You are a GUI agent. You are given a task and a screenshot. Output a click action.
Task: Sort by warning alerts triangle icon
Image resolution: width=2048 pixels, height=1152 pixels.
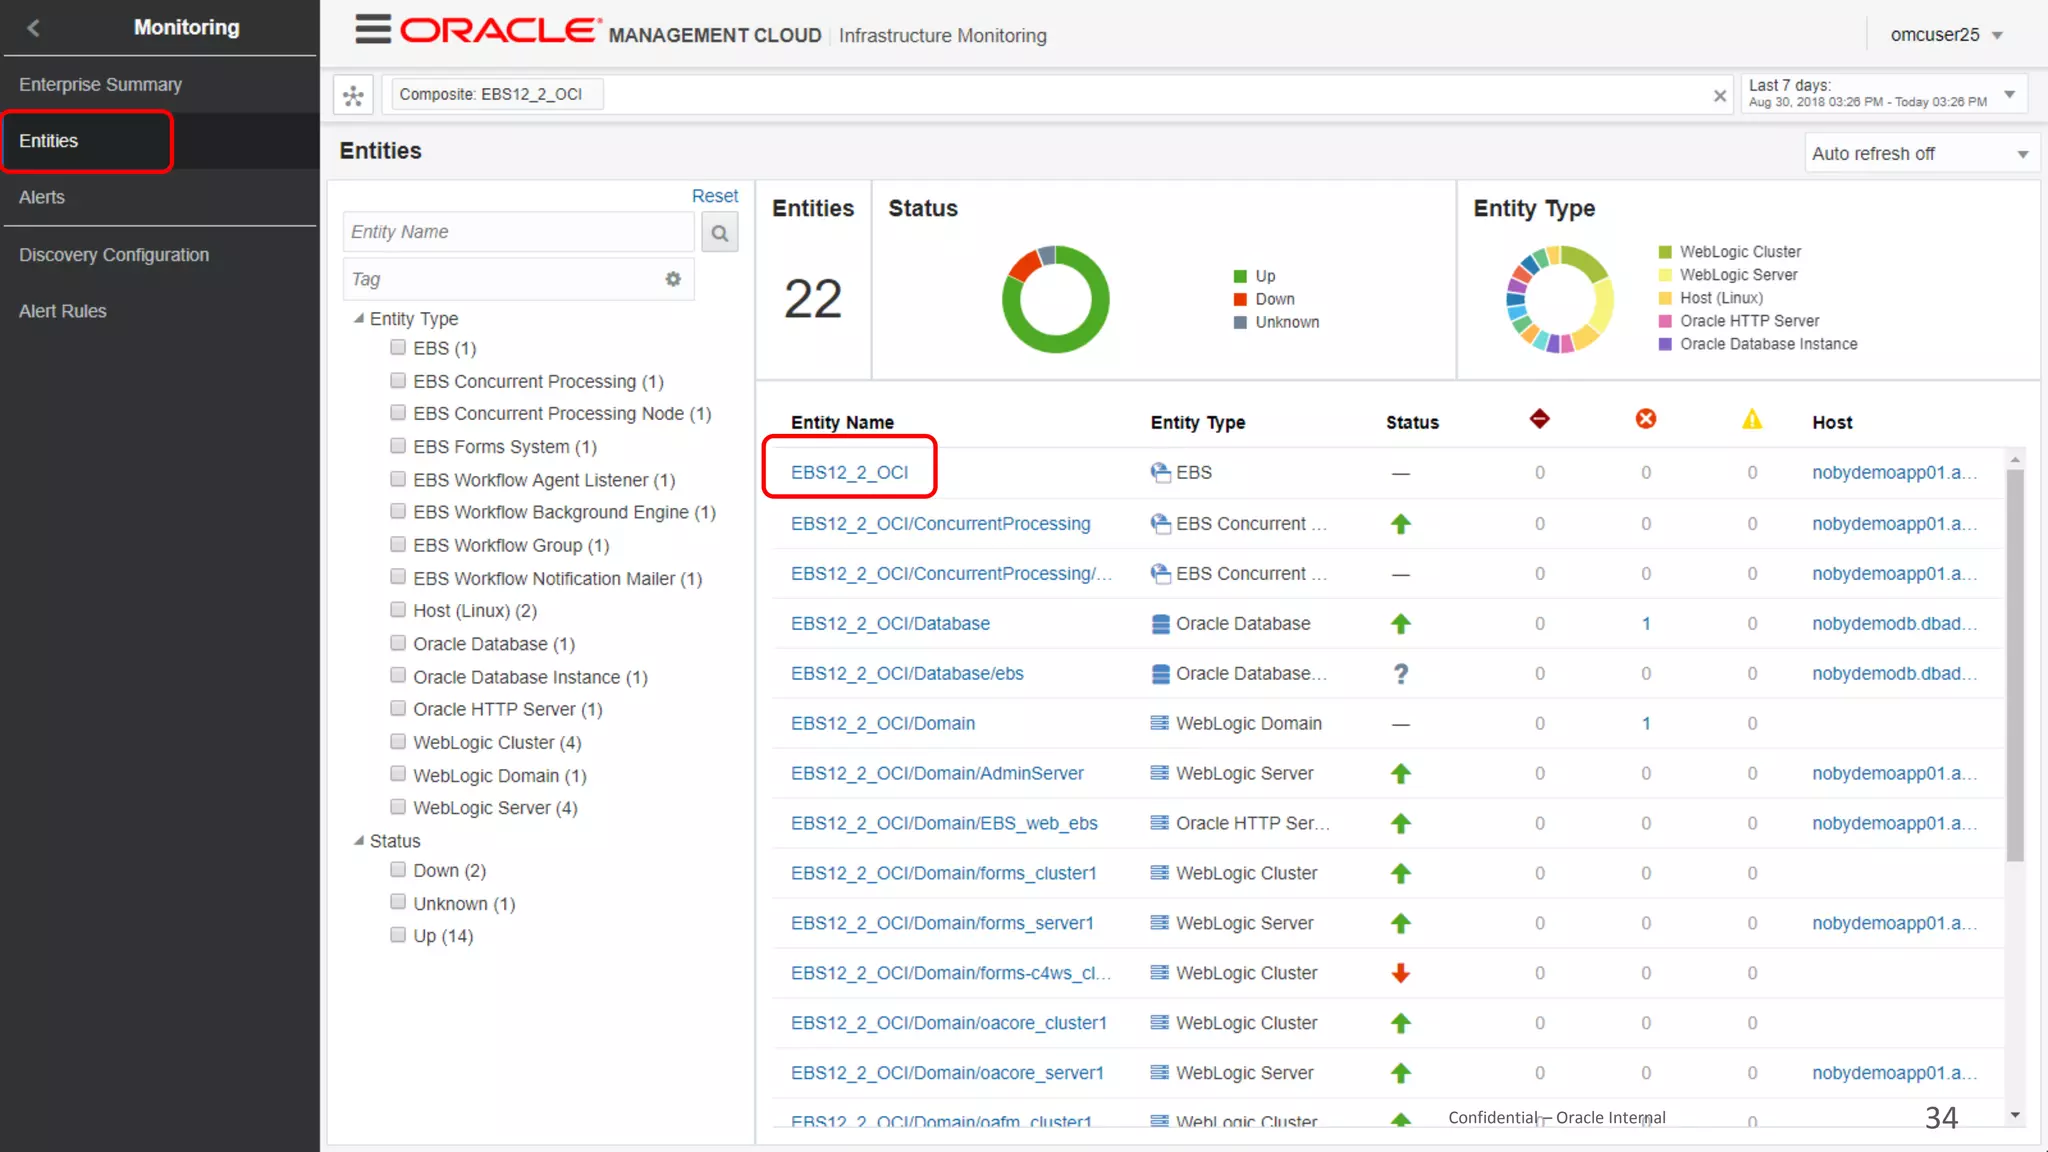[x=1752, y=419]
